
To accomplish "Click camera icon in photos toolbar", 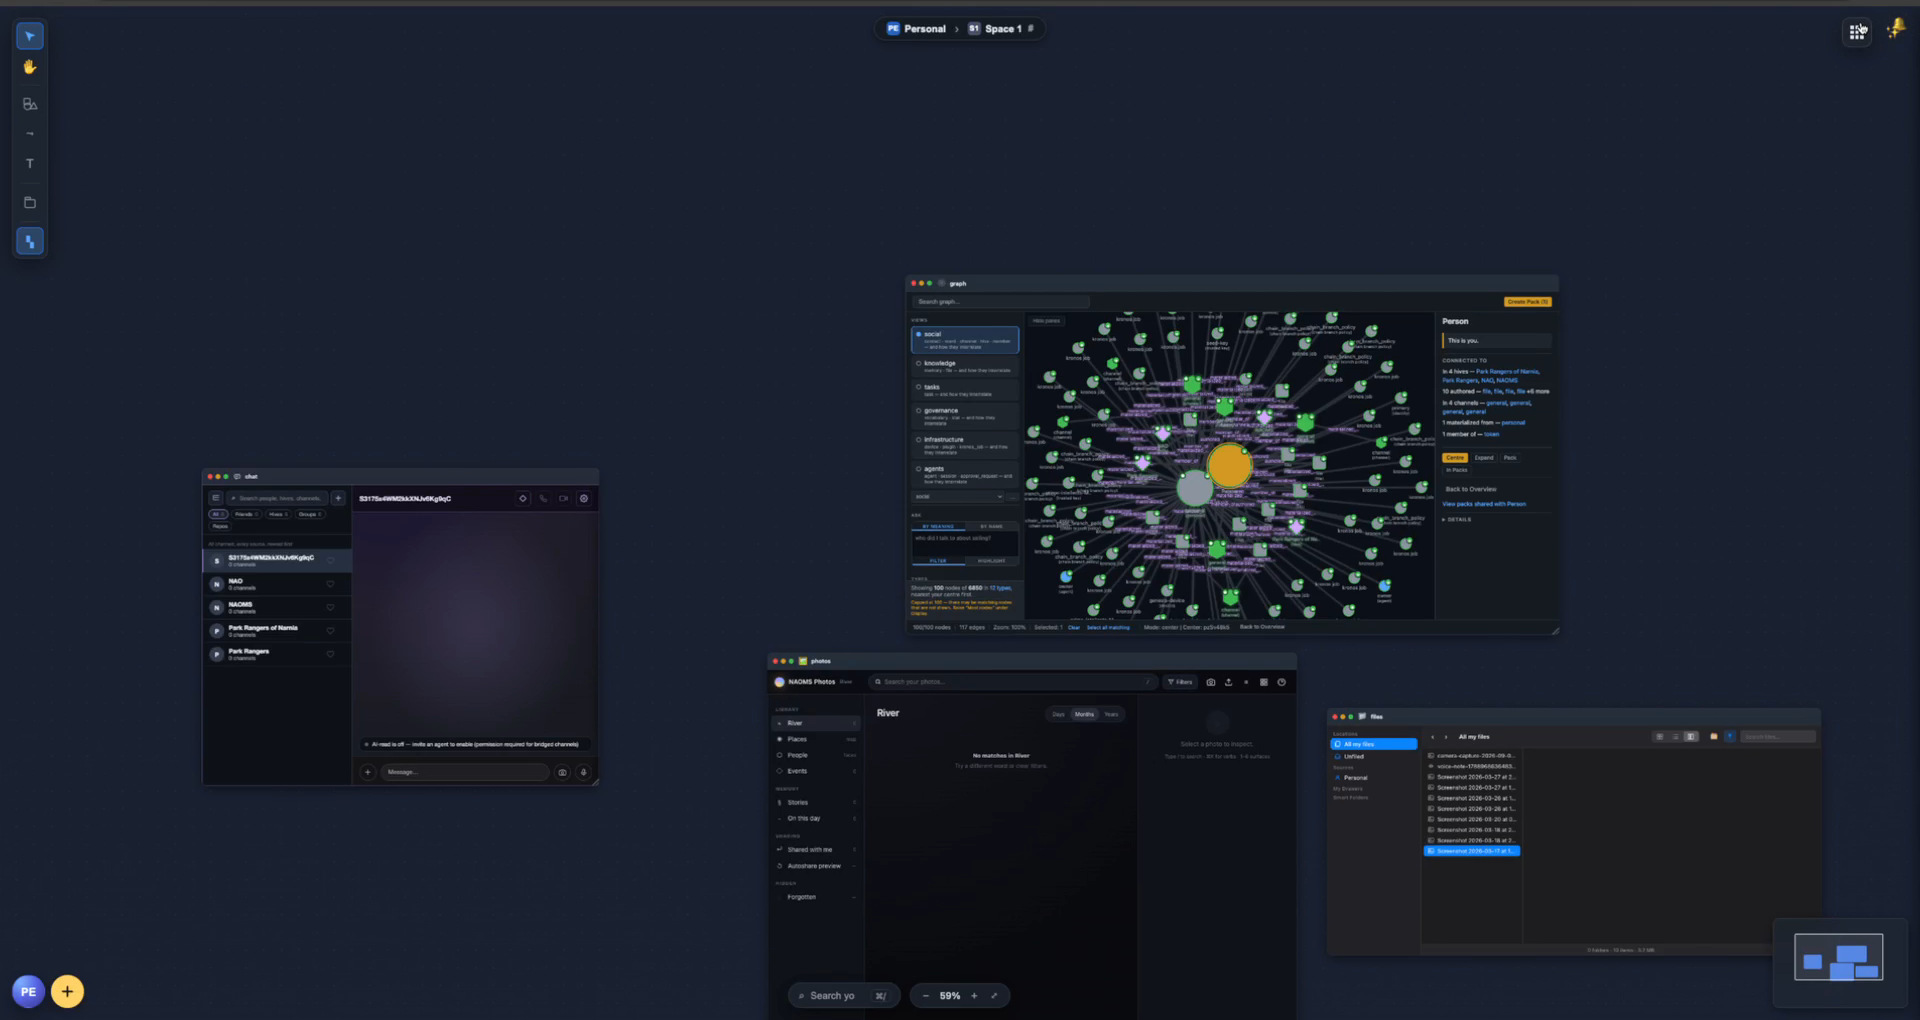I will [1211, 682].
